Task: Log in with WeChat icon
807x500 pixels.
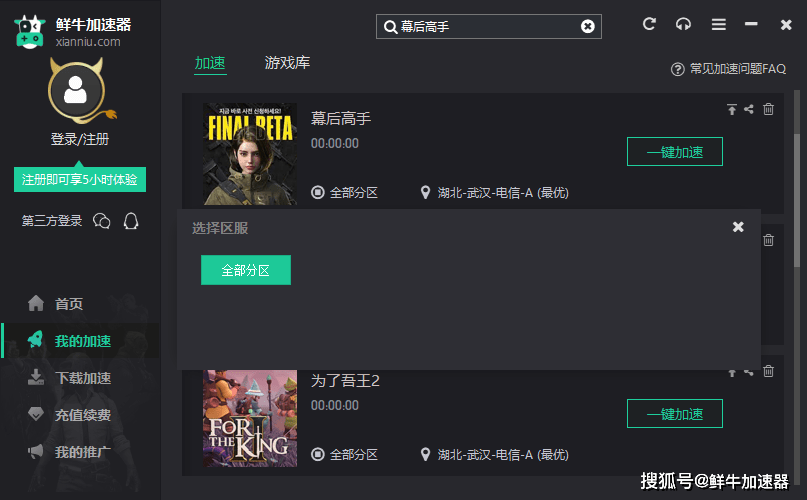Action: pyautogui.click(x=101, y=221)
